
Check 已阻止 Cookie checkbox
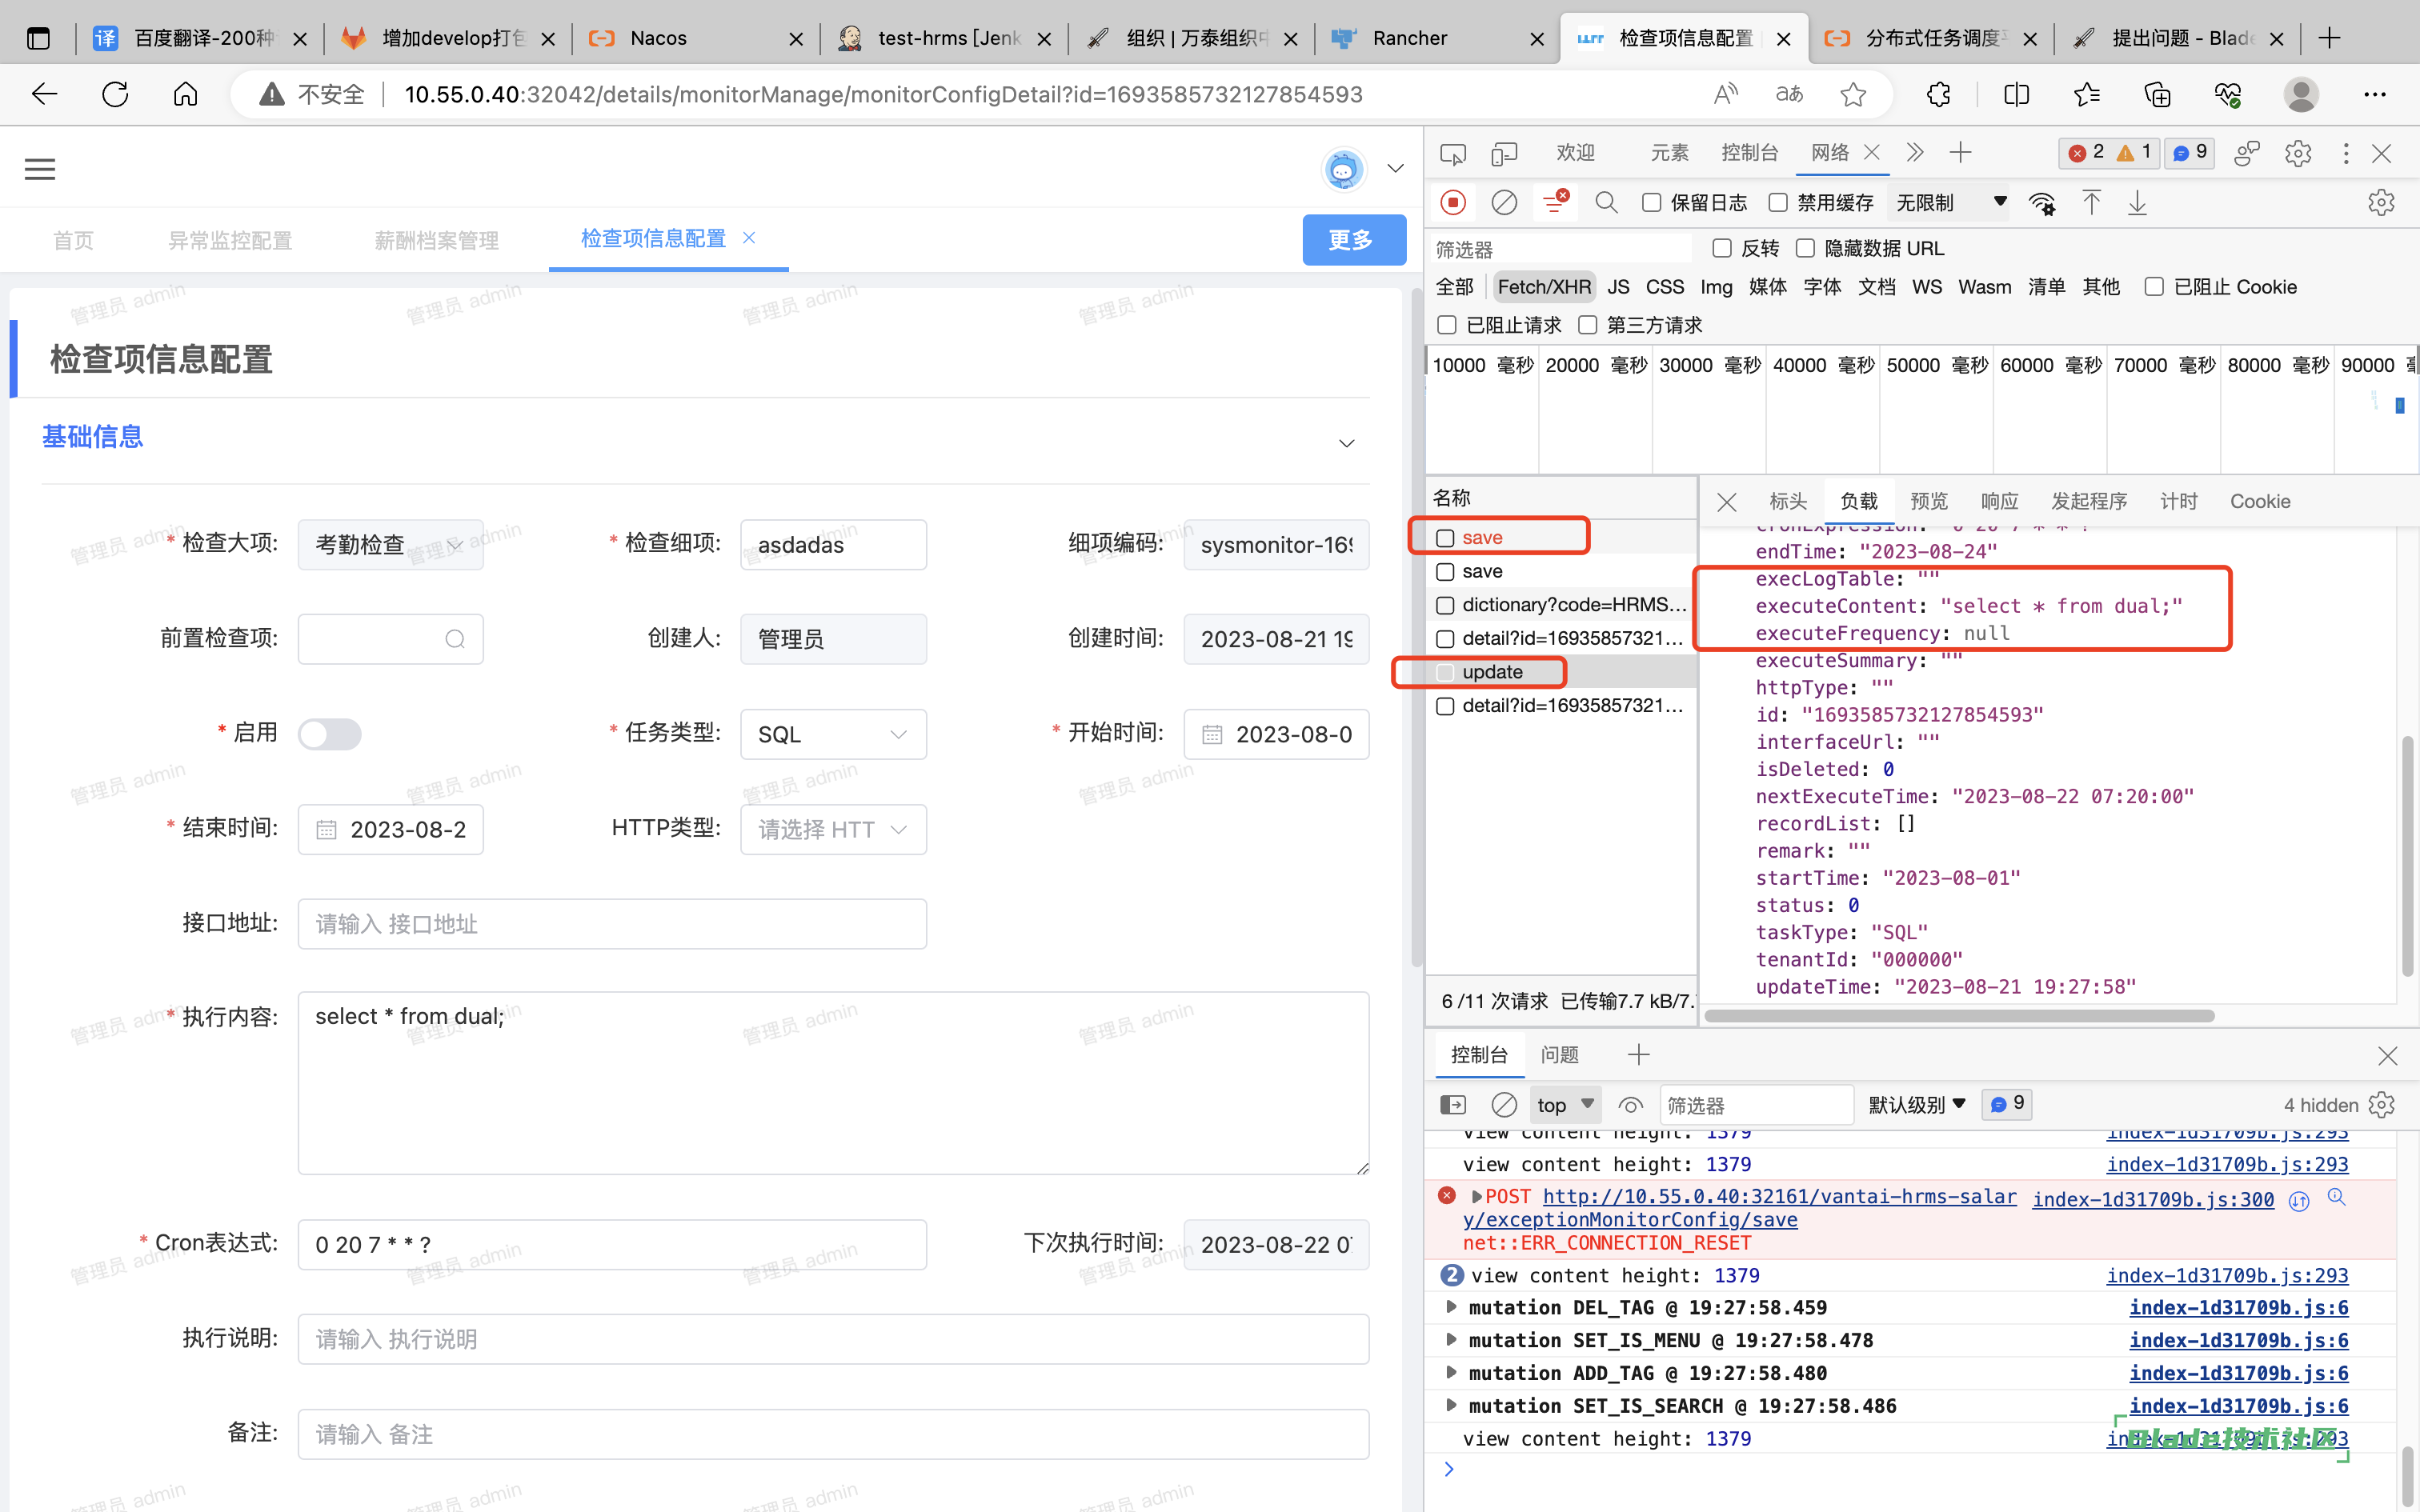pyautogui.click(x=2154, y=287)
